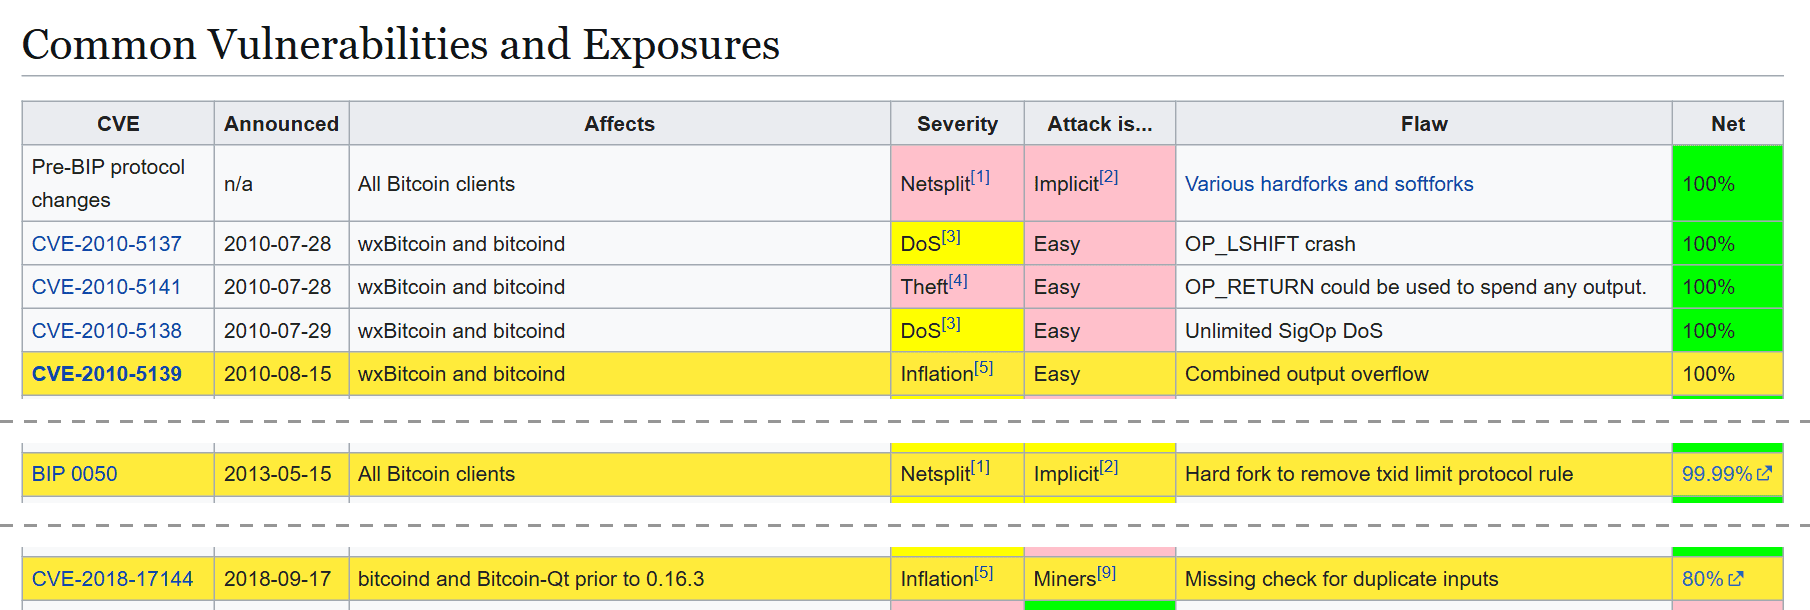Click 'OP_LSHIFT crash' flaw cell

tap(1424, 244)
